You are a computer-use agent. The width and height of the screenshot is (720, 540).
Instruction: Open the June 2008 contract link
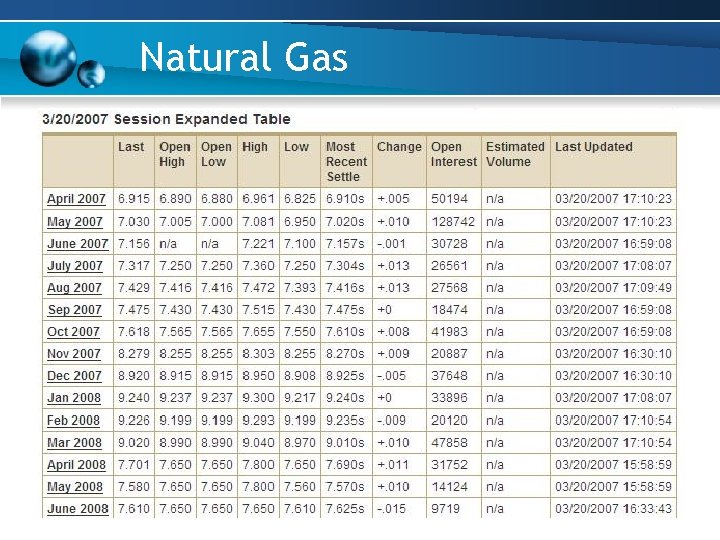coord(78,509)
